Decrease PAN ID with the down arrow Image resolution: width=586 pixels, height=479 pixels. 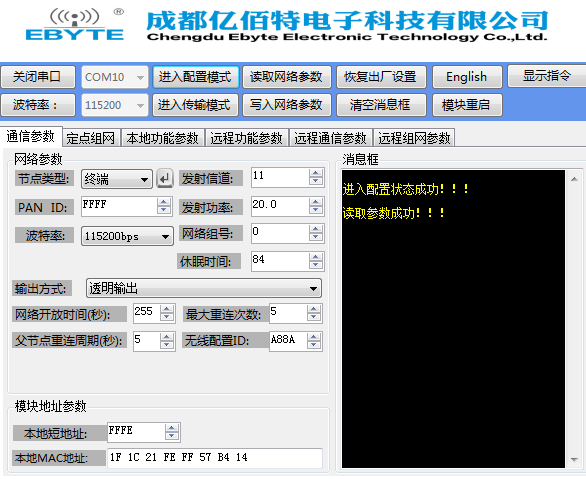tap(164, 210)
